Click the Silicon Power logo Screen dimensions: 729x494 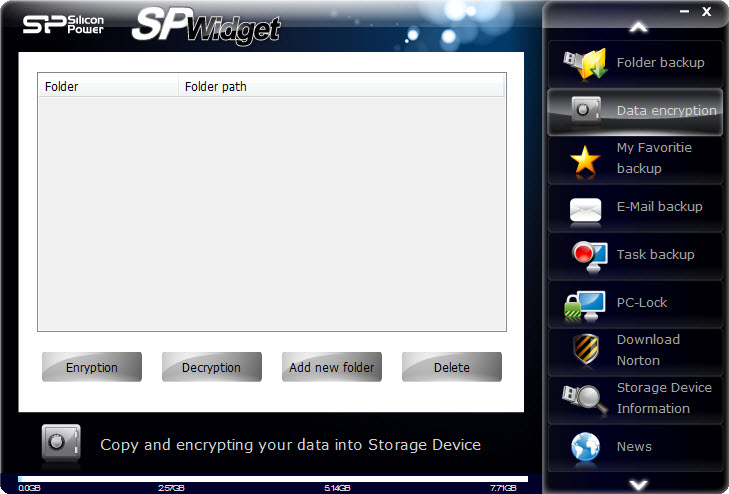pyautogui.click(x=63, y=24)
